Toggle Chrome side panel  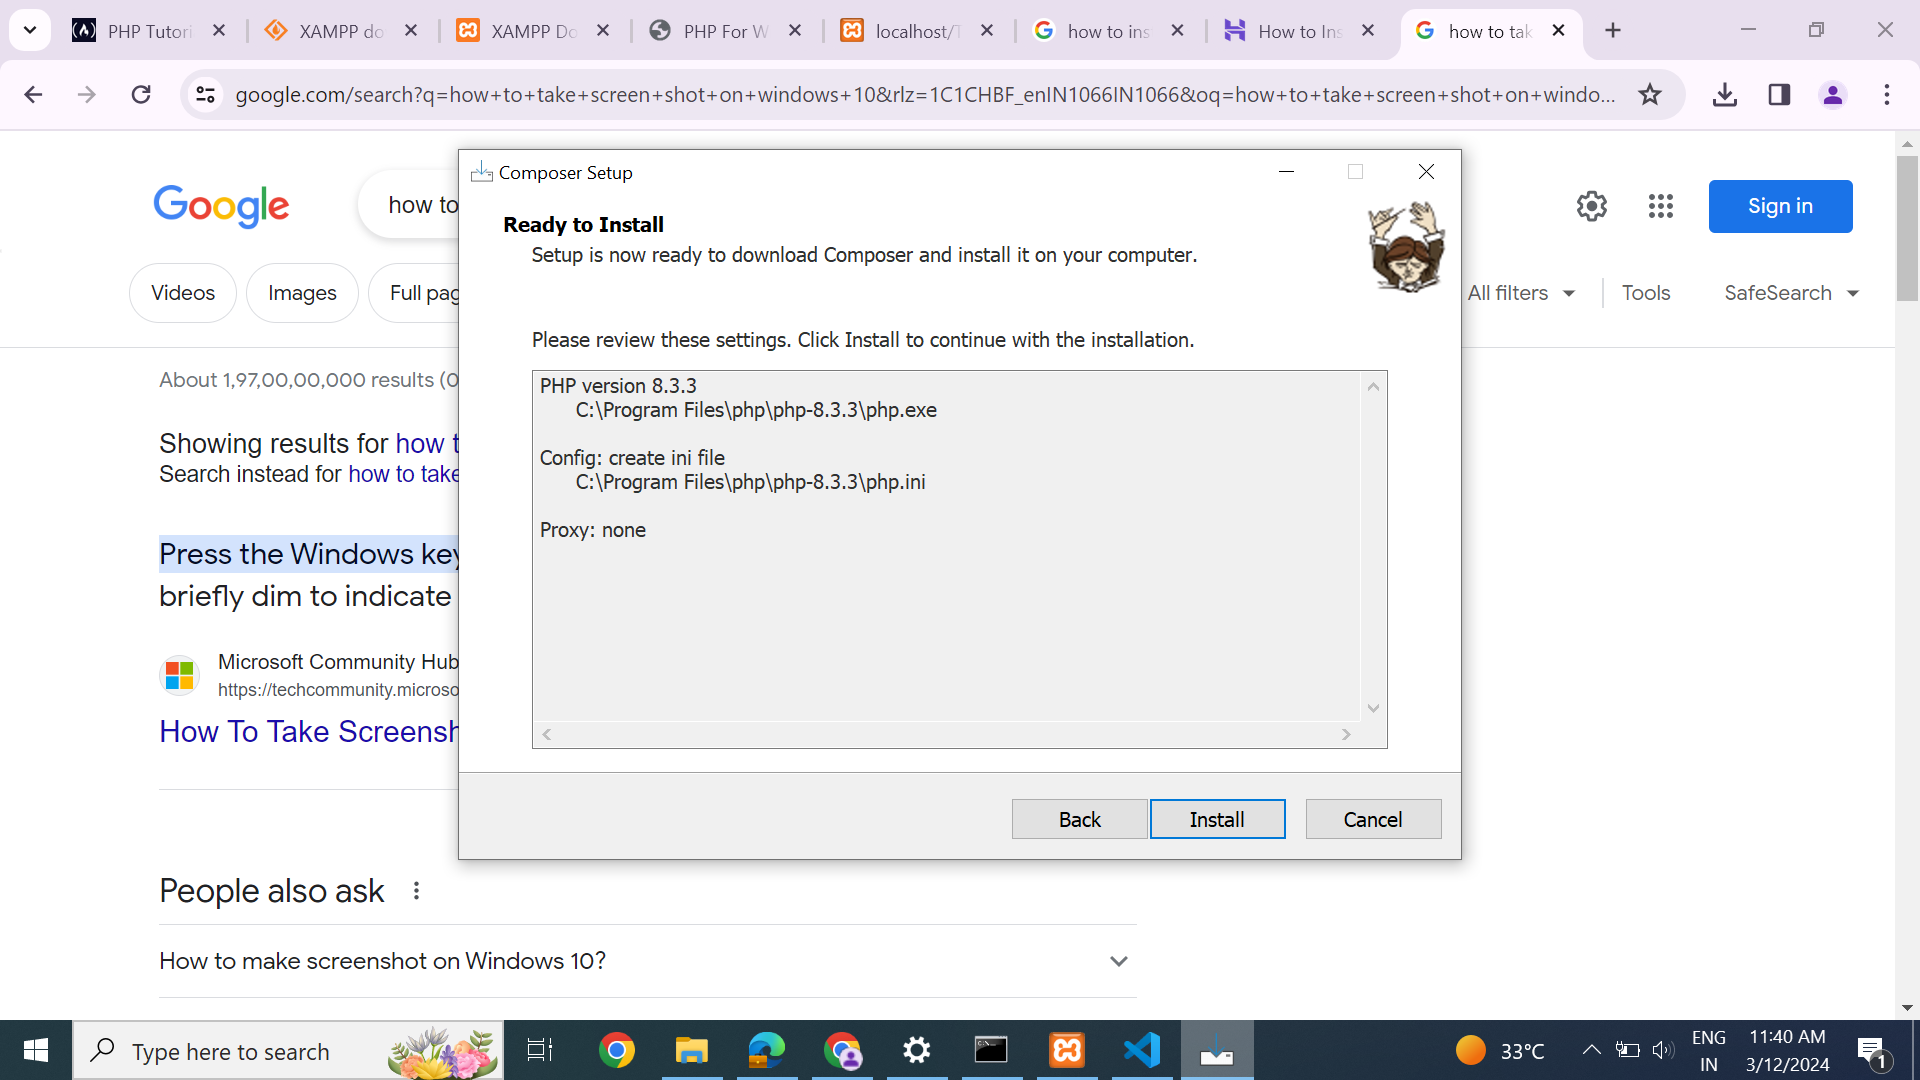[1779, 94]
